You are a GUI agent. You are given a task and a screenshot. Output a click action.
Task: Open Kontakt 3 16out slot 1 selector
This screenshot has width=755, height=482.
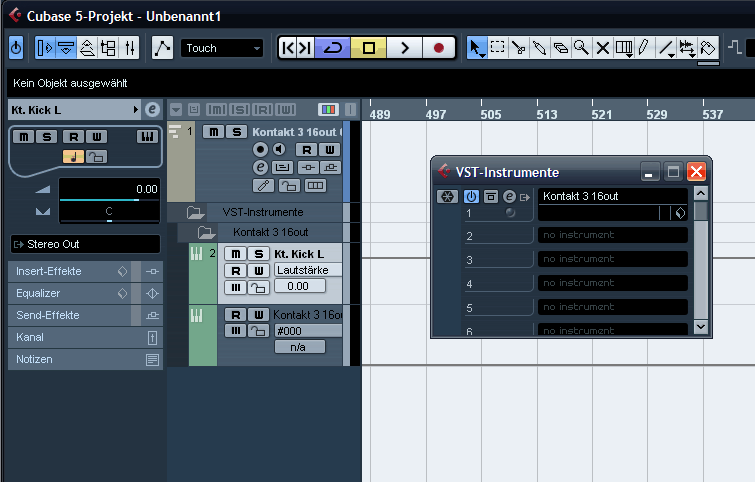pyautogui.click(x=612, y=196)
